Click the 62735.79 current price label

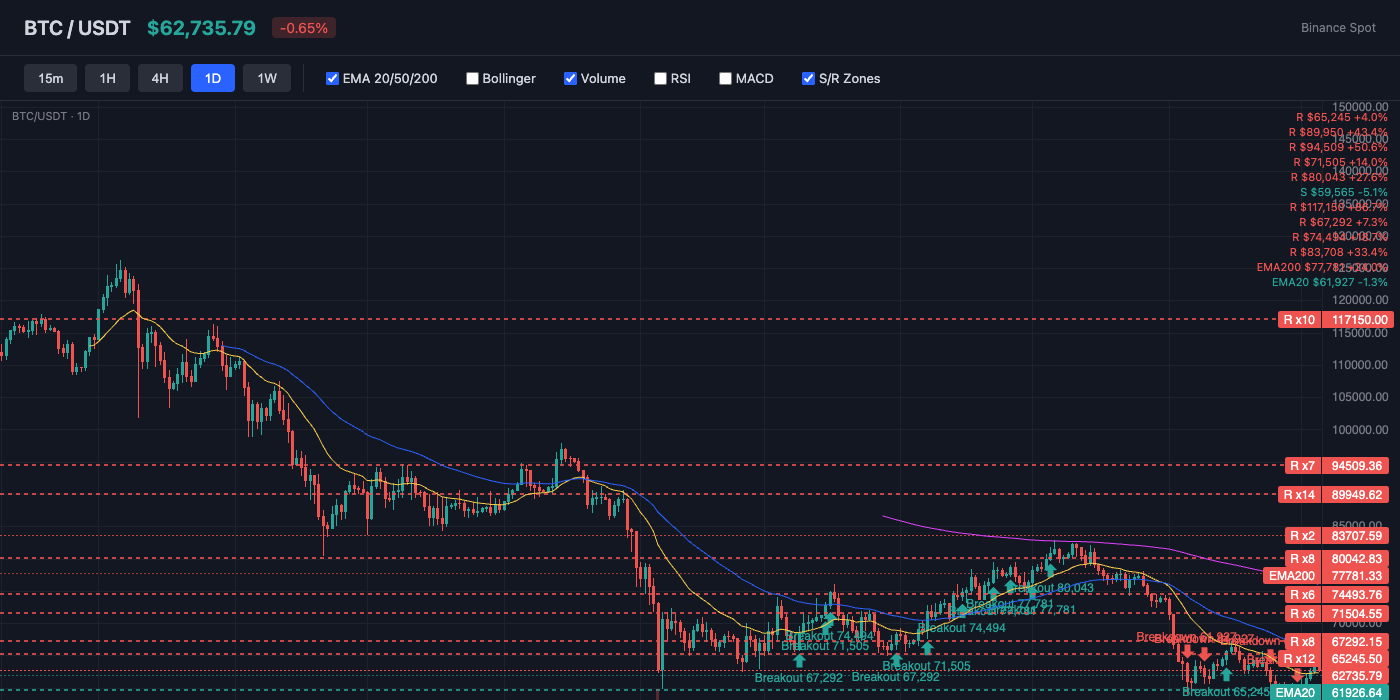pyautogui.click(x=1357, y=675)
